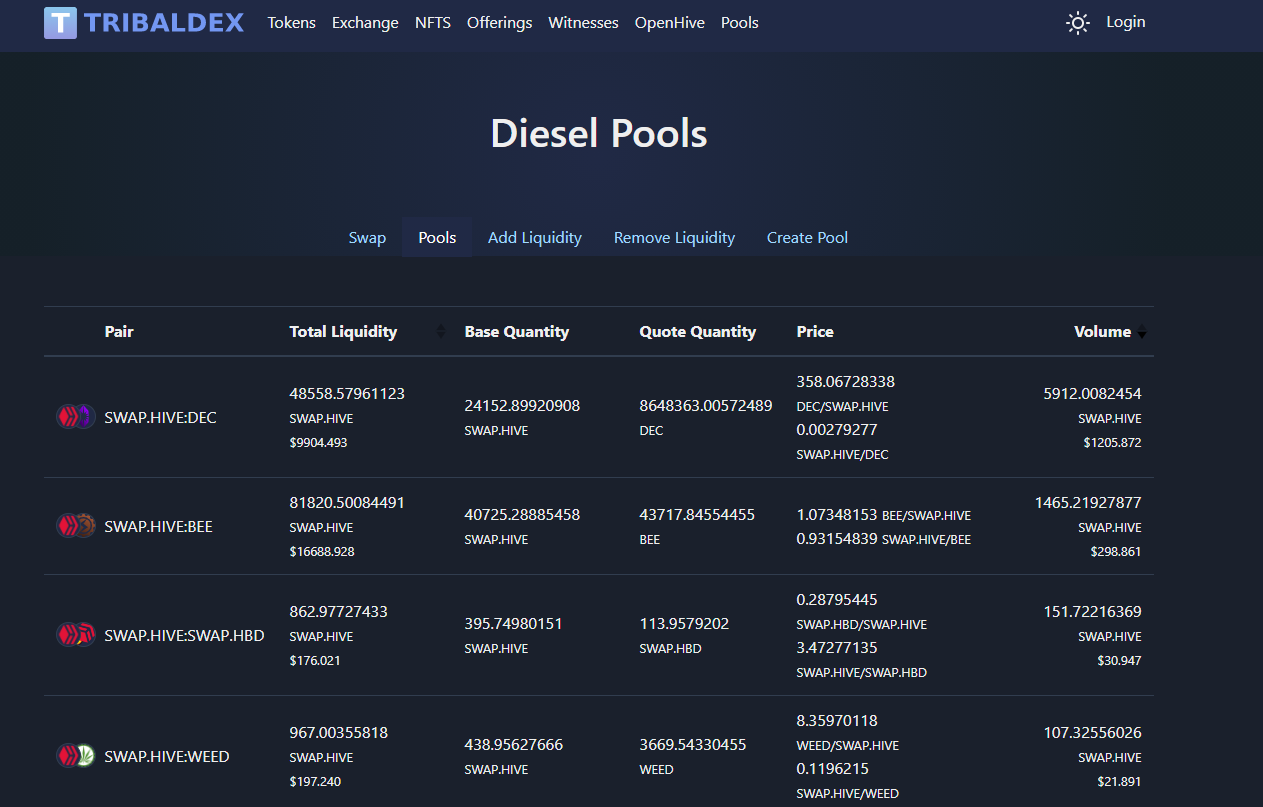
Task: Click base quantity 438.95627666
Action: click(x=513, y=745)
